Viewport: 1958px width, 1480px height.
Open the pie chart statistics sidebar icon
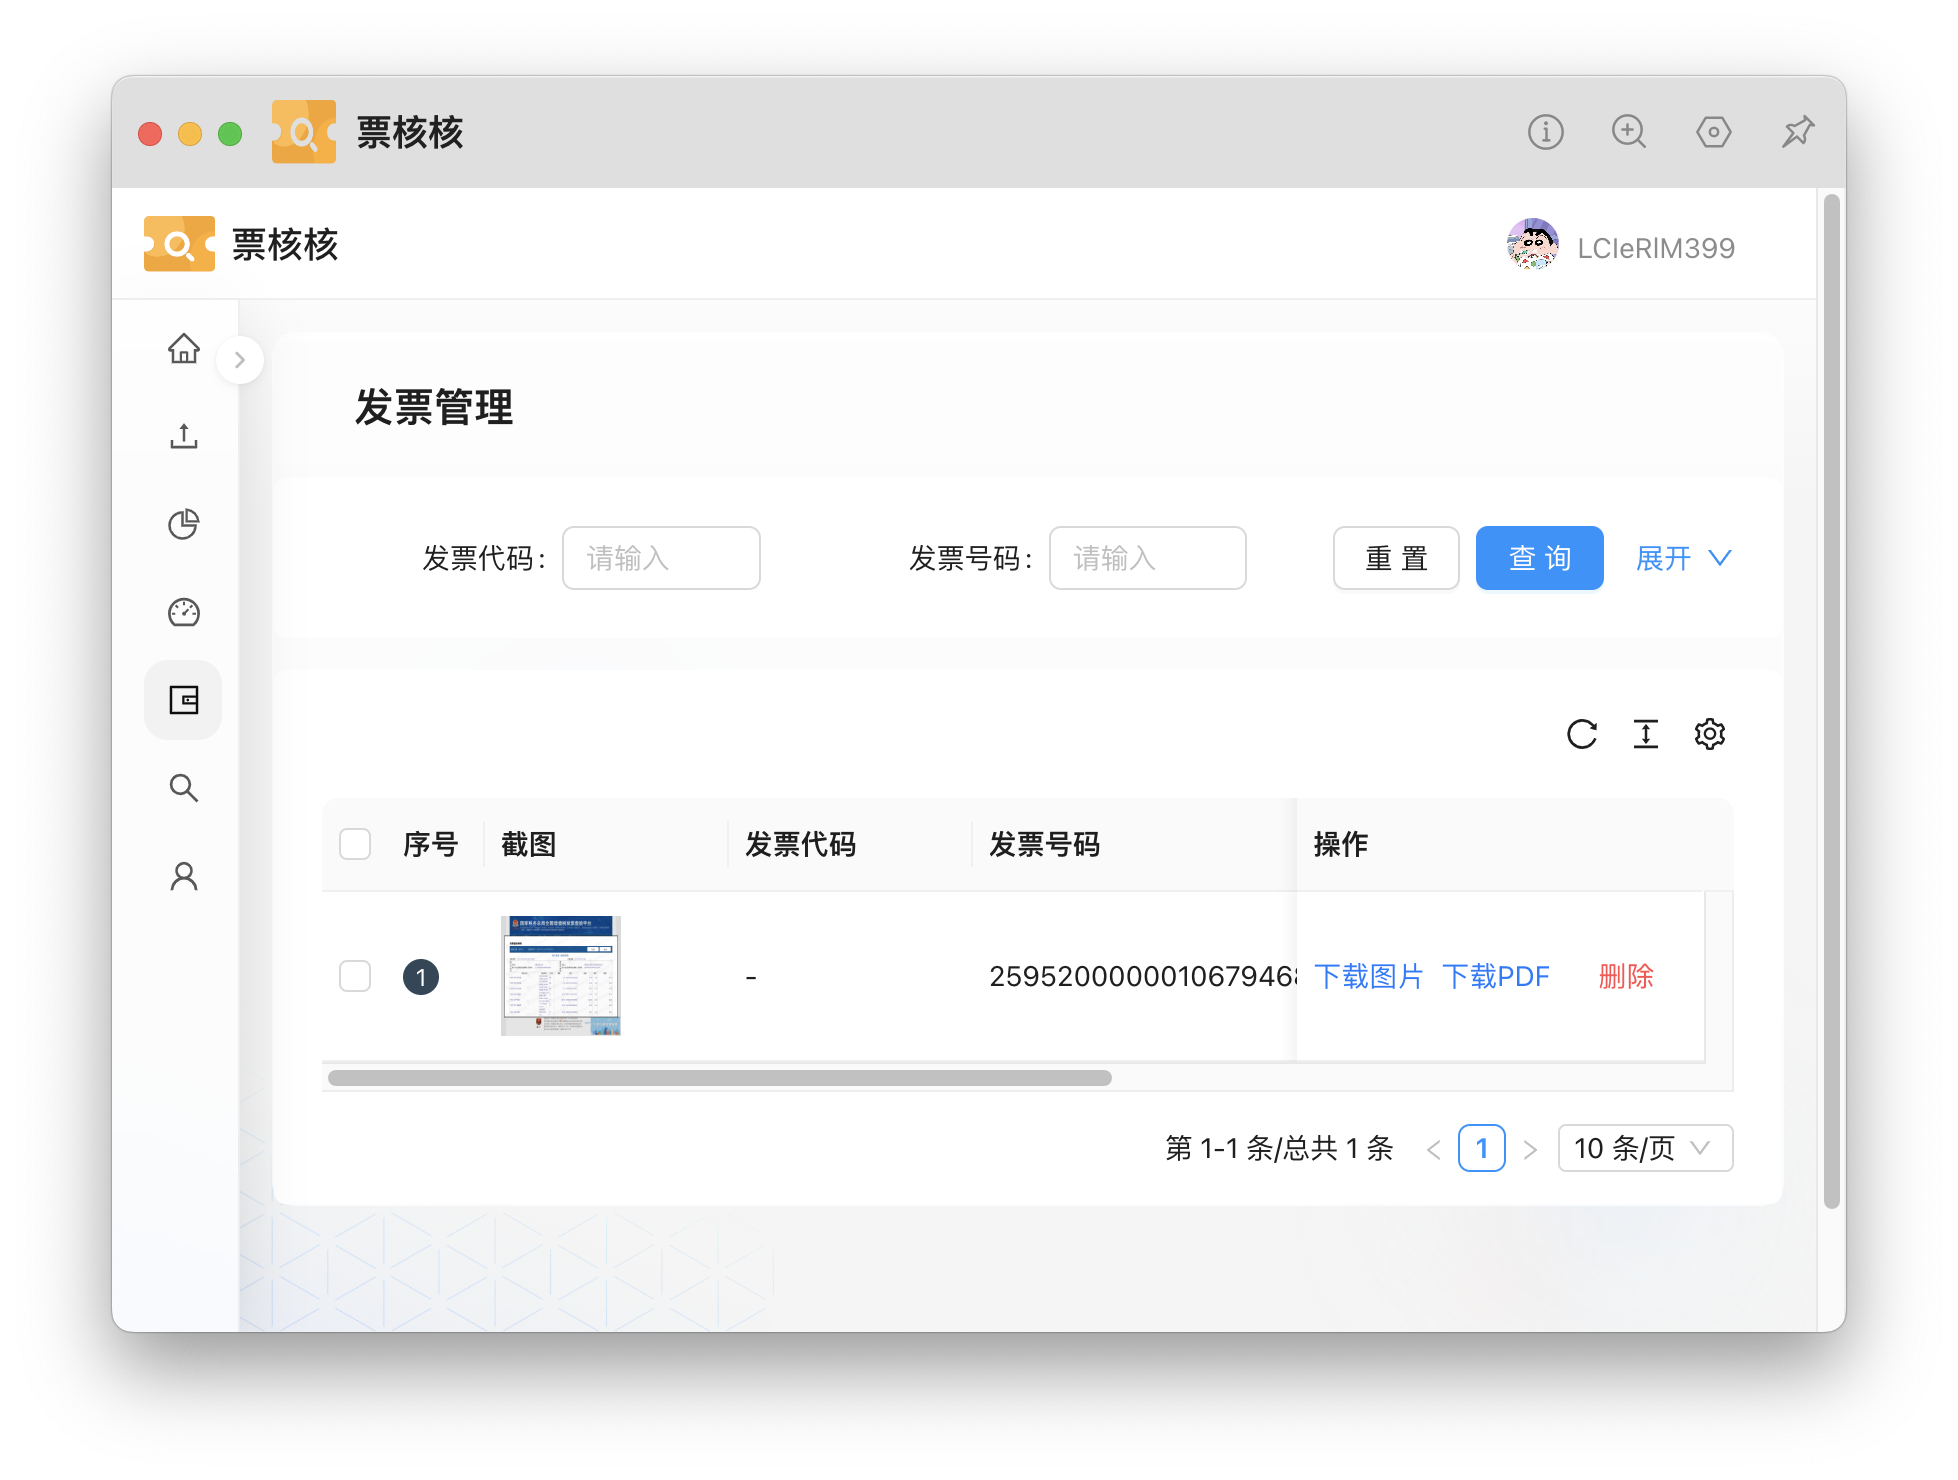point(184,524)
